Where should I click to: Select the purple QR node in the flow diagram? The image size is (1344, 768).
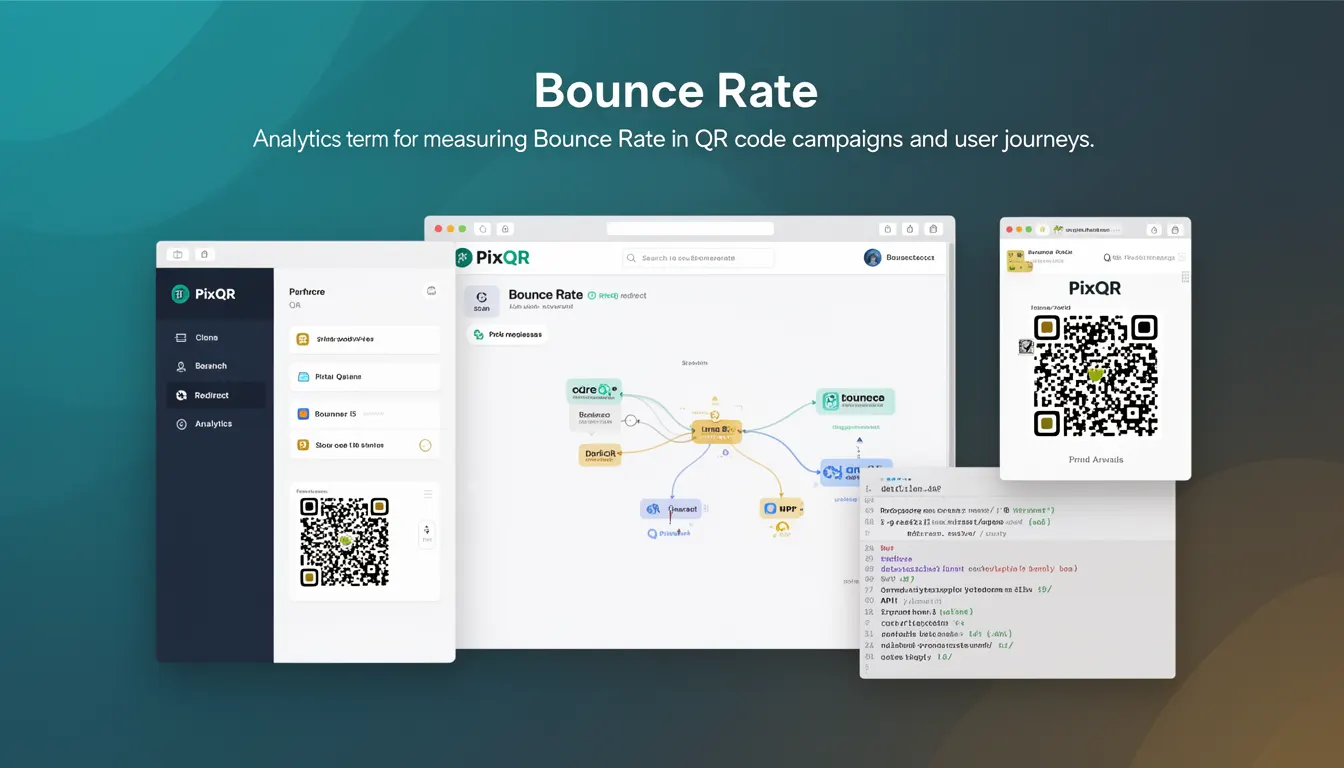pyautogui.click(x=670, y=509)
